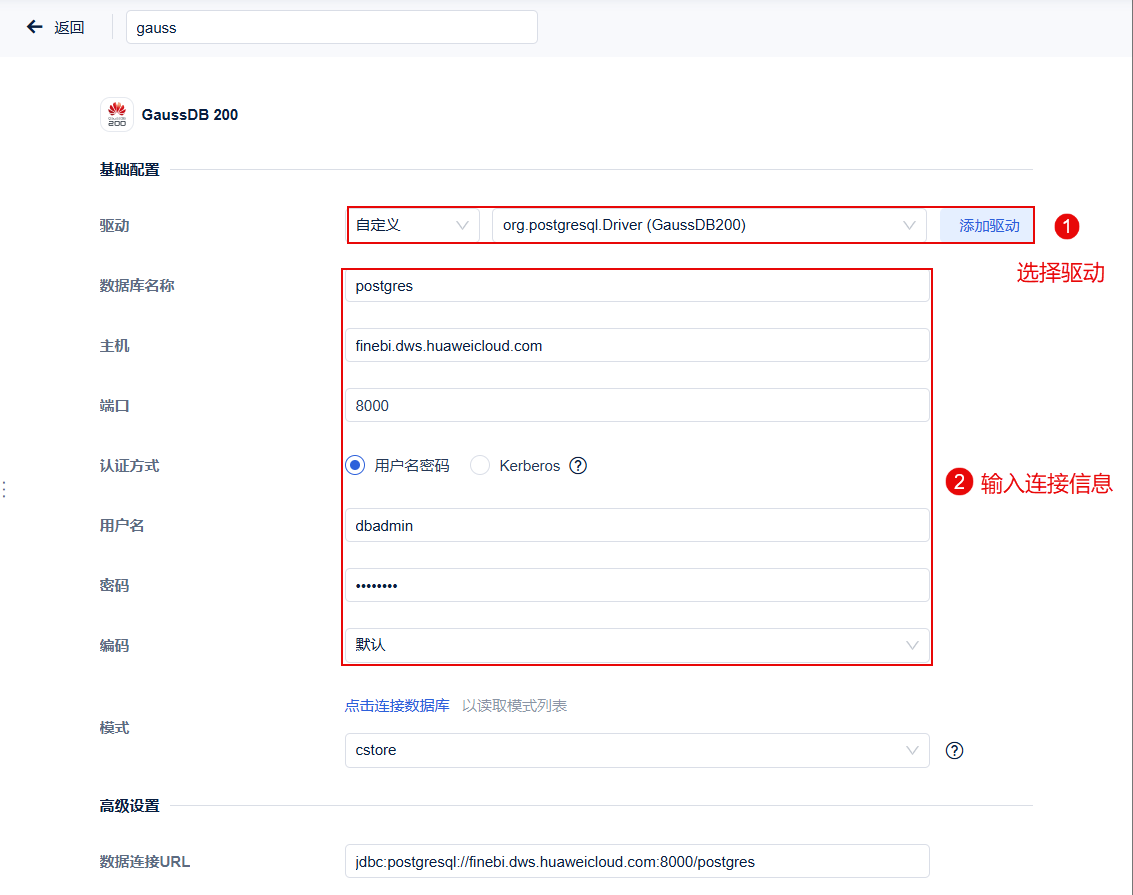This screenshot has width=1133, height=895.
Task: Select the Kerberos authentication radio button
Action: point(480,465)
